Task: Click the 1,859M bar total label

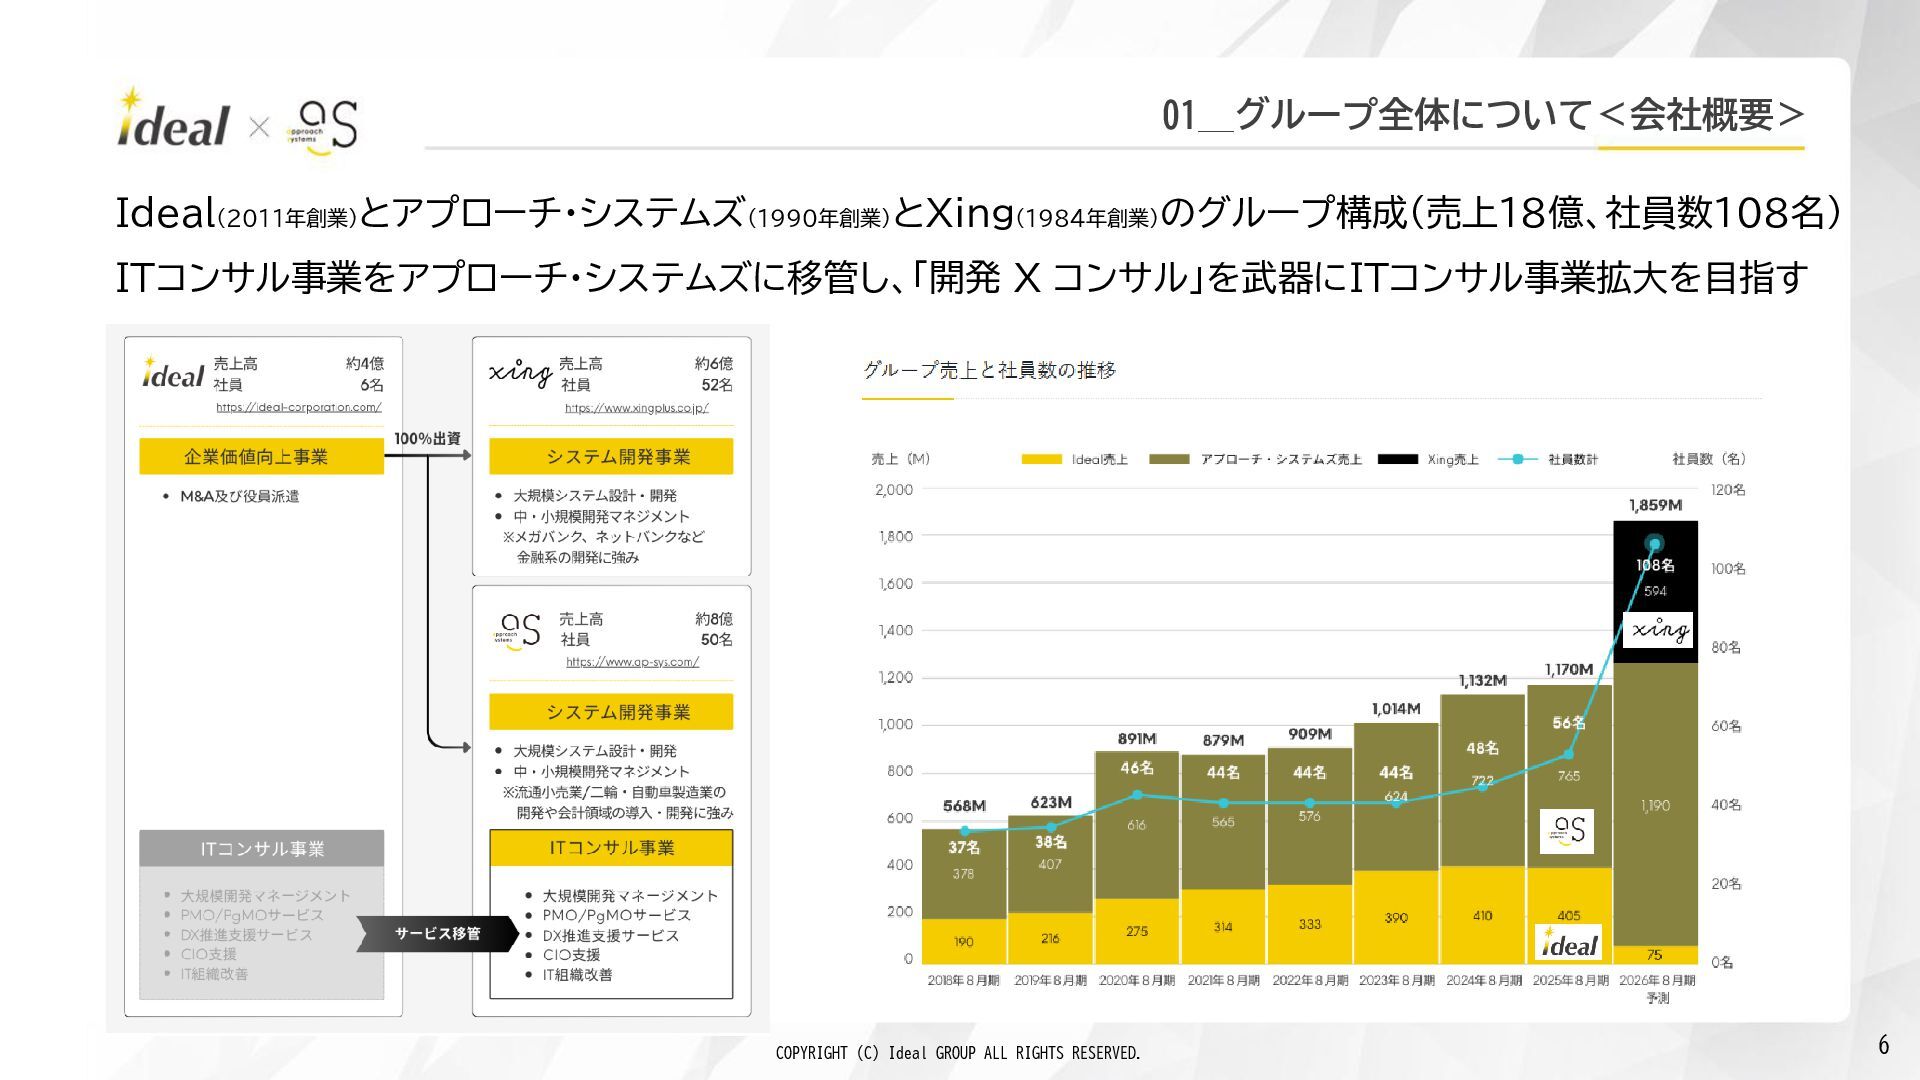Action: click(1655, 505)
